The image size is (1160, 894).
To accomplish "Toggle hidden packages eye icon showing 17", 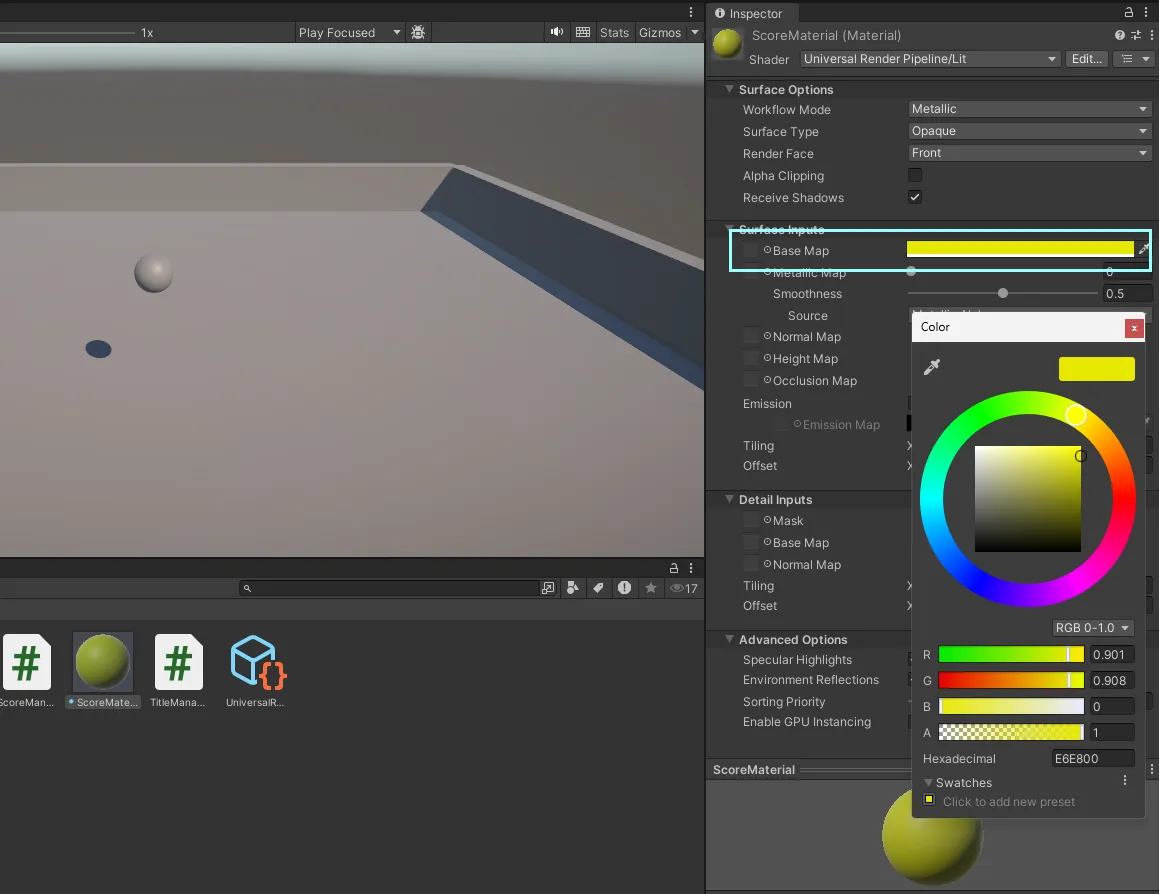I will 683,588.
